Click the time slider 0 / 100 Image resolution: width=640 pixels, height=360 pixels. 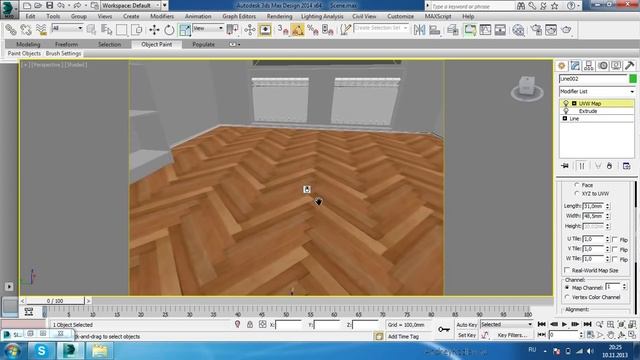point(55,301)
